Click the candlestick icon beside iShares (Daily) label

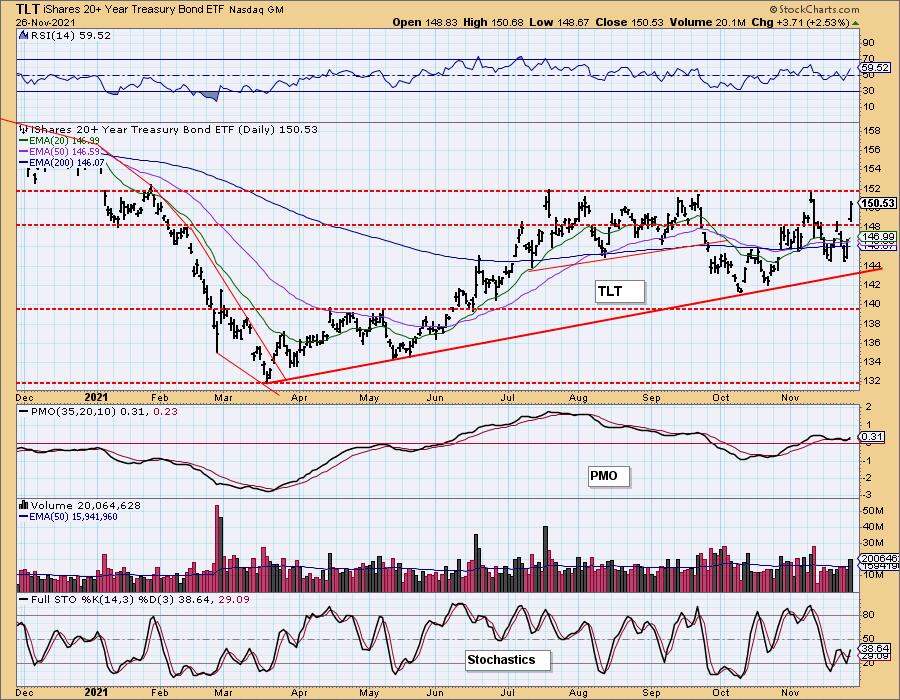coord(23,129)
